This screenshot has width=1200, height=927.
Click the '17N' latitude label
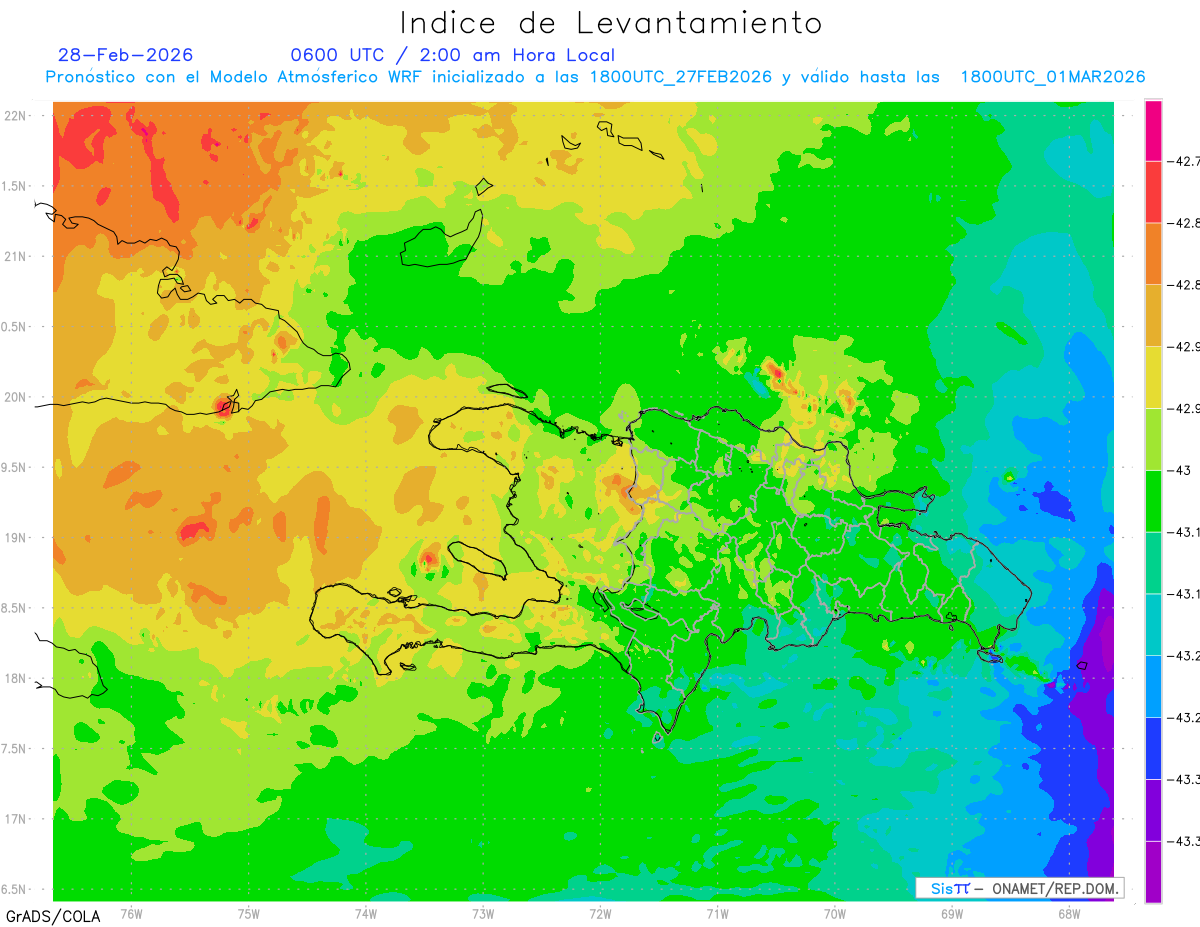coord(15,820)
